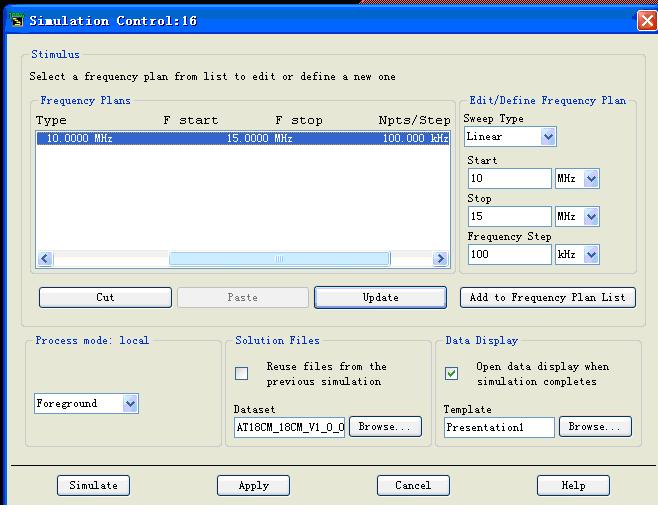This screenshot has width=658, height=514.
Task: Expand the Start frequency unit dropdown
Action: pyautogui.click(x=591, y=179)
